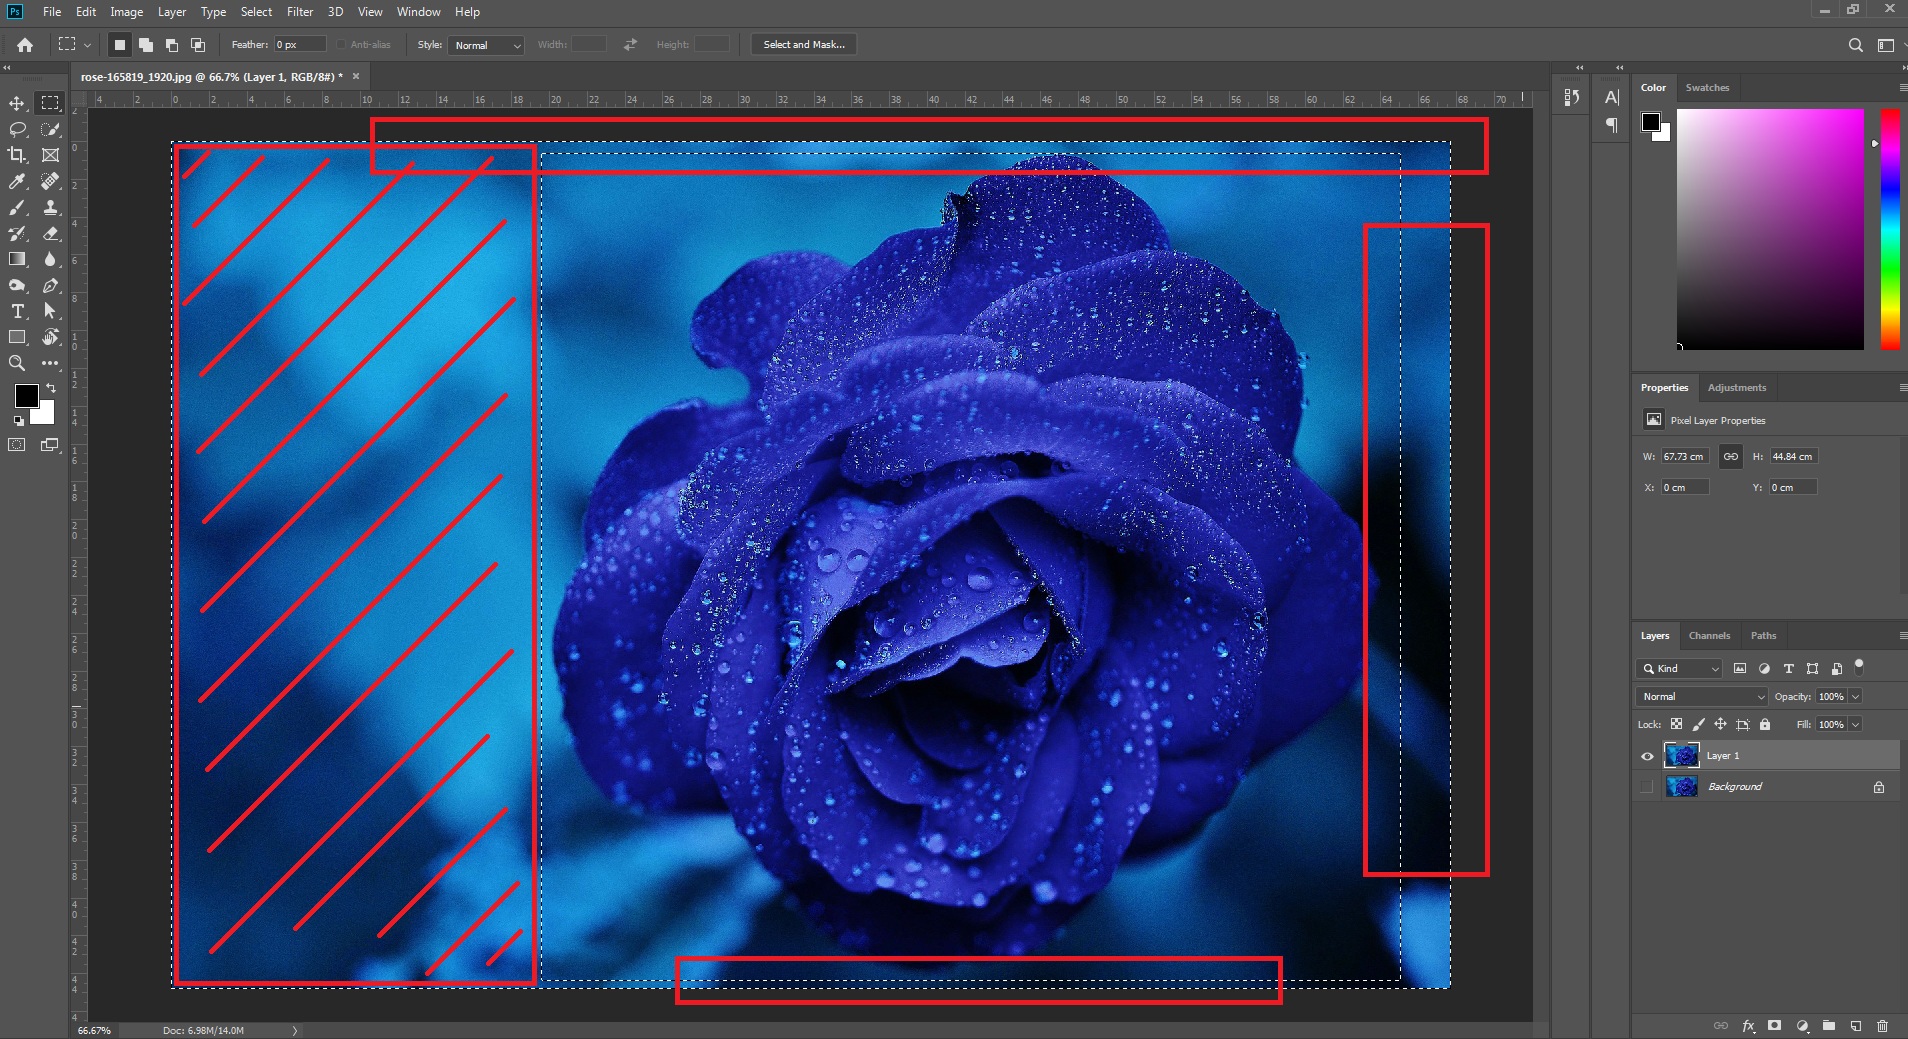This screenshot has width=1908, height=1039.
Task: Select the Move tool
Action: (17, 103)
